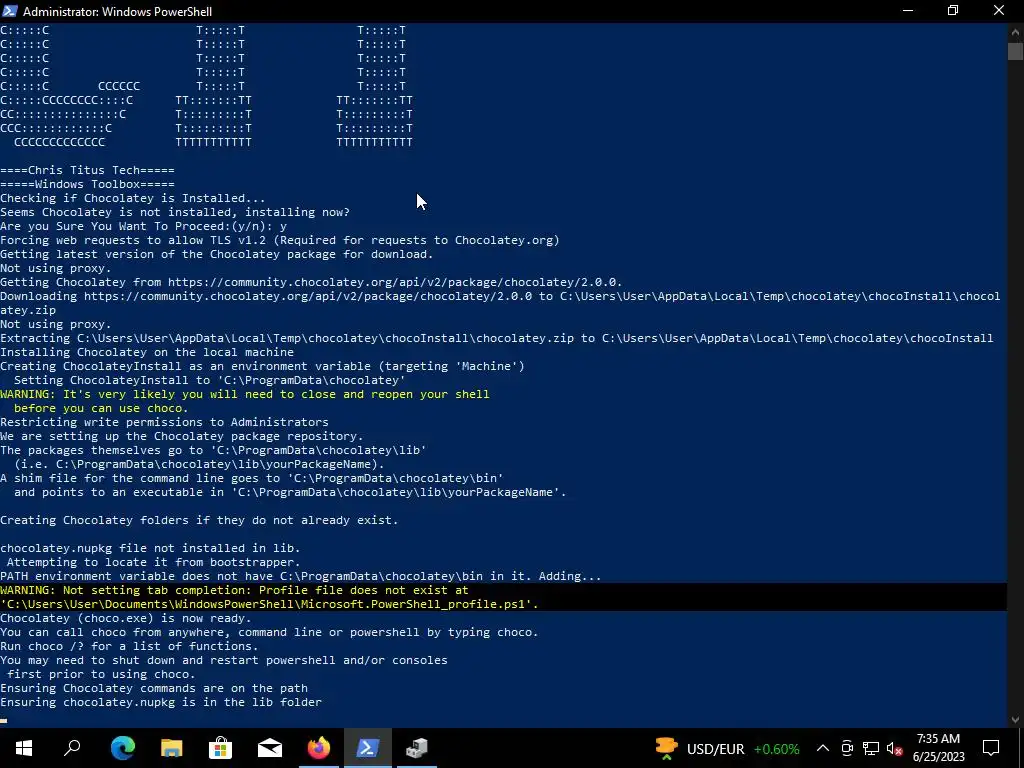
Task: Open File Explorer from taskbar
Action: tap(172, 748)
